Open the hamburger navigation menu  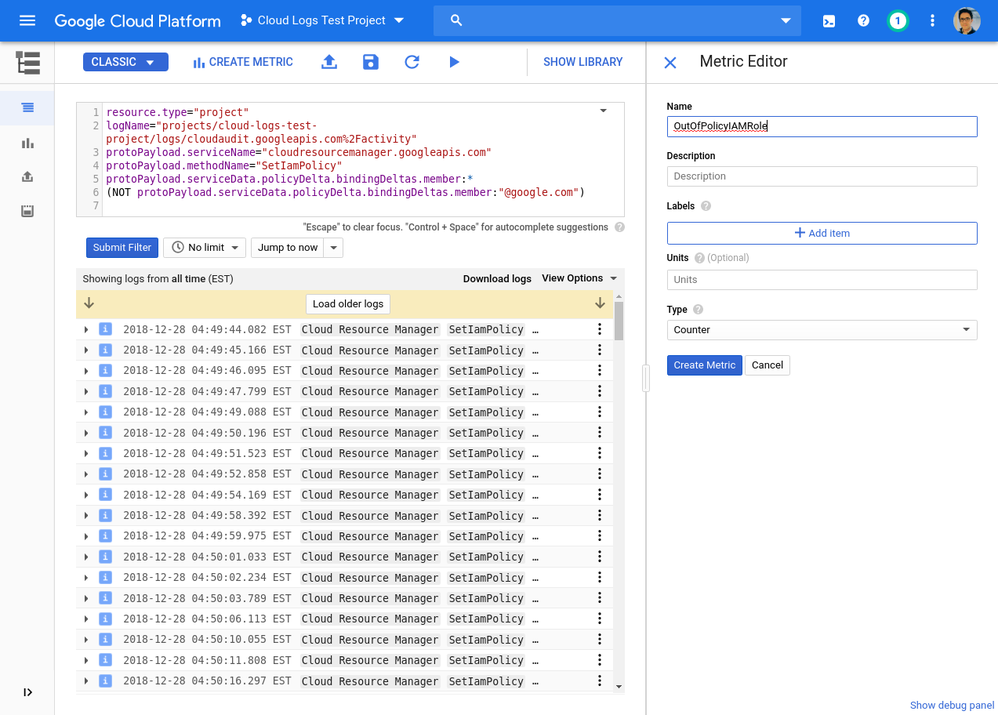pyautogui.click(x=27, y=20)
